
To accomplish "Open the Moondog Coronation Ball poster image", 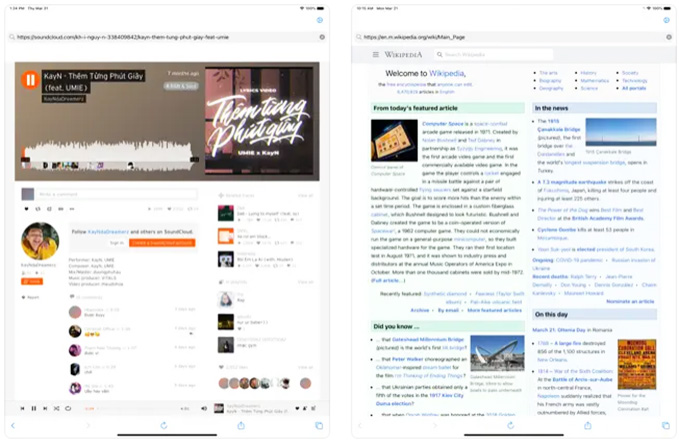I will coord(637,365).
